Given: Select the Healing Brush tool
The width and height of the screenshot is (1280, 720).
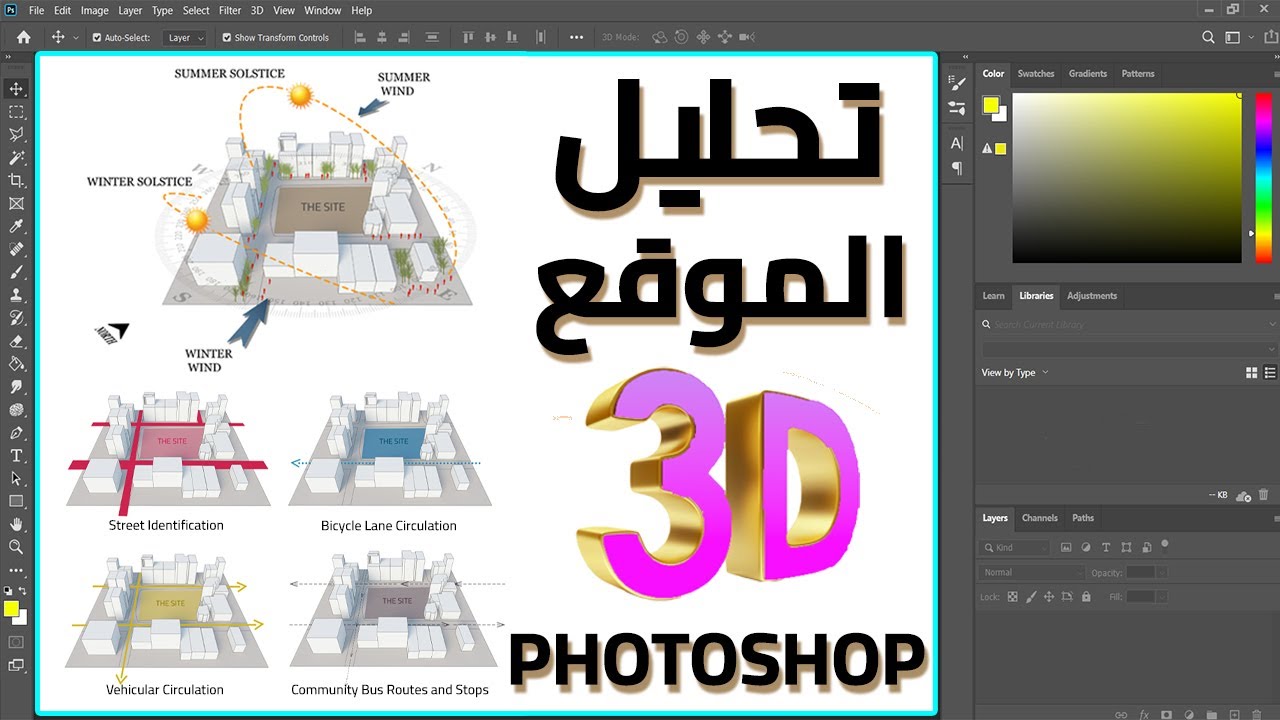Looking at the screenshot, I should pos(16,250).
